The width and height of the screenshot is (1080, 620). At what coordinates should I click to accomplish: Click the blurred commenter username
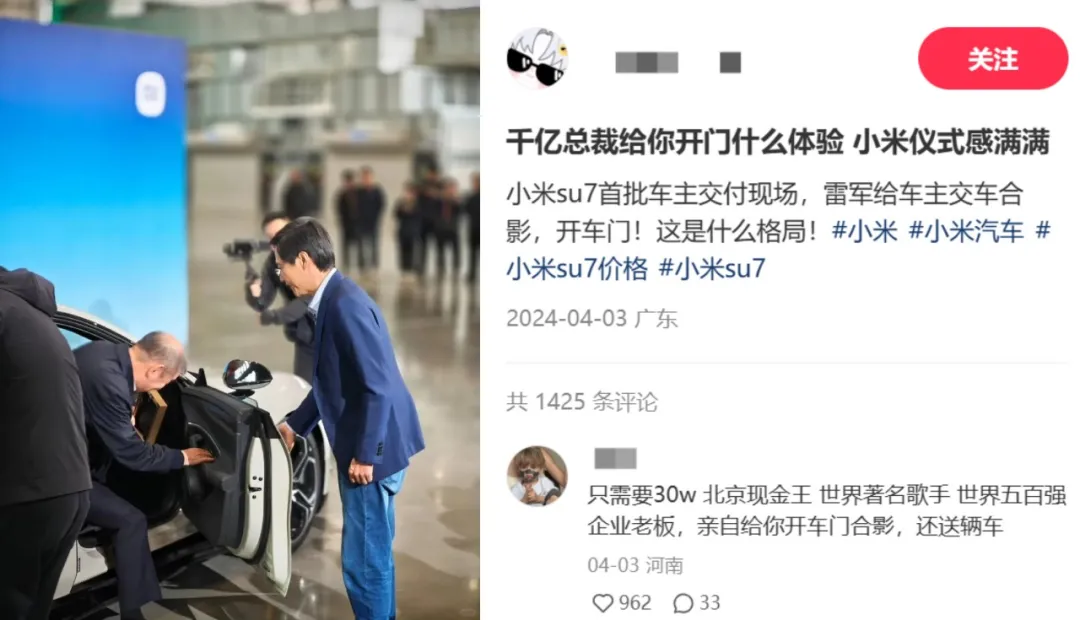[x=615, y=458]
